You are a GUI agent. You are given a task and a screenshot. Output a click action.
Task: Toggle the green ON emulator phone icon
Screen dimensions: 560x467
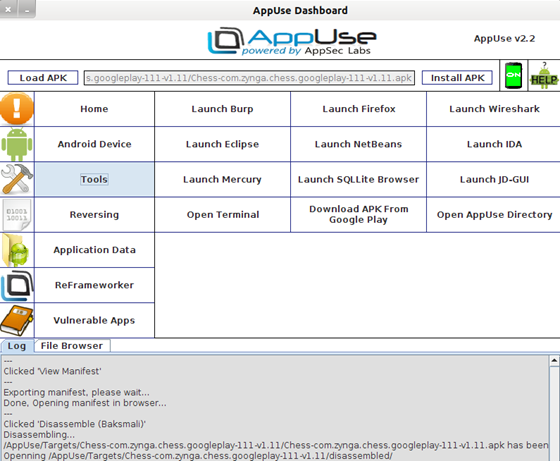[x=513, y=76]
